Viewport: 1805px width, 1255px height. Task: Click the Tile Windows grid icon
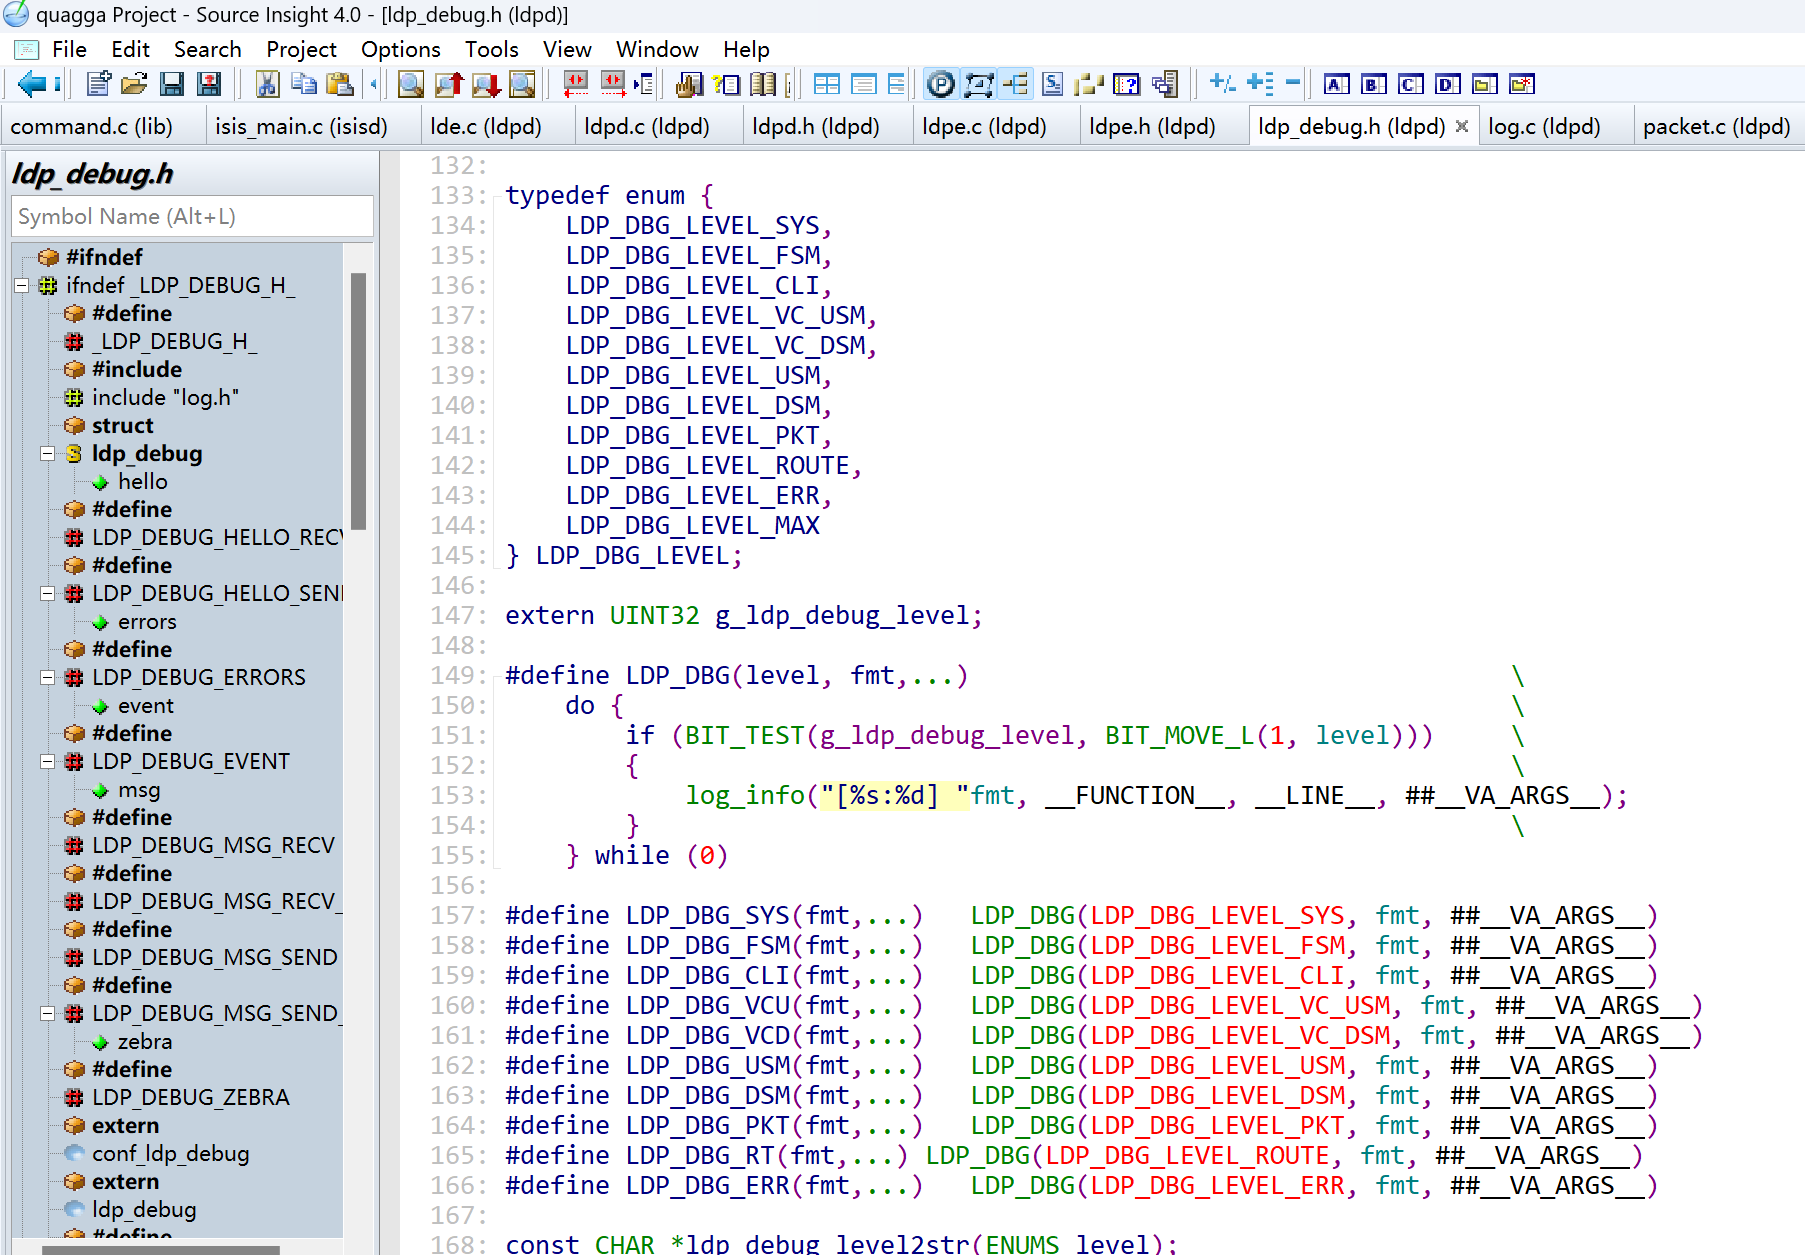coord(827,84)
